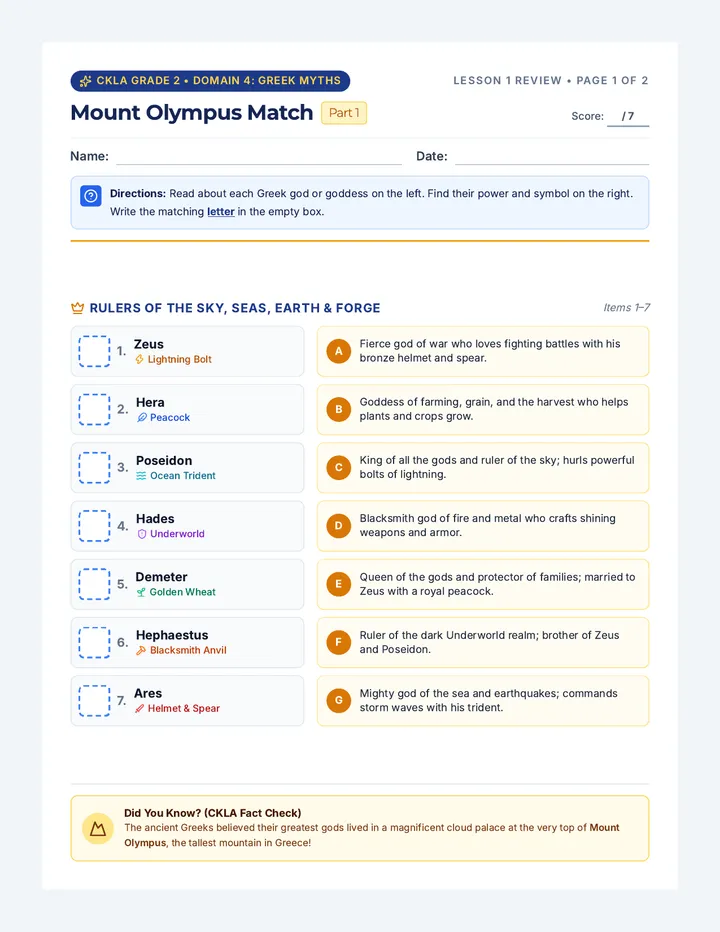Click the ocean waves icon under Poseidon
Screen dimensions: 720x932
(142, 476)
